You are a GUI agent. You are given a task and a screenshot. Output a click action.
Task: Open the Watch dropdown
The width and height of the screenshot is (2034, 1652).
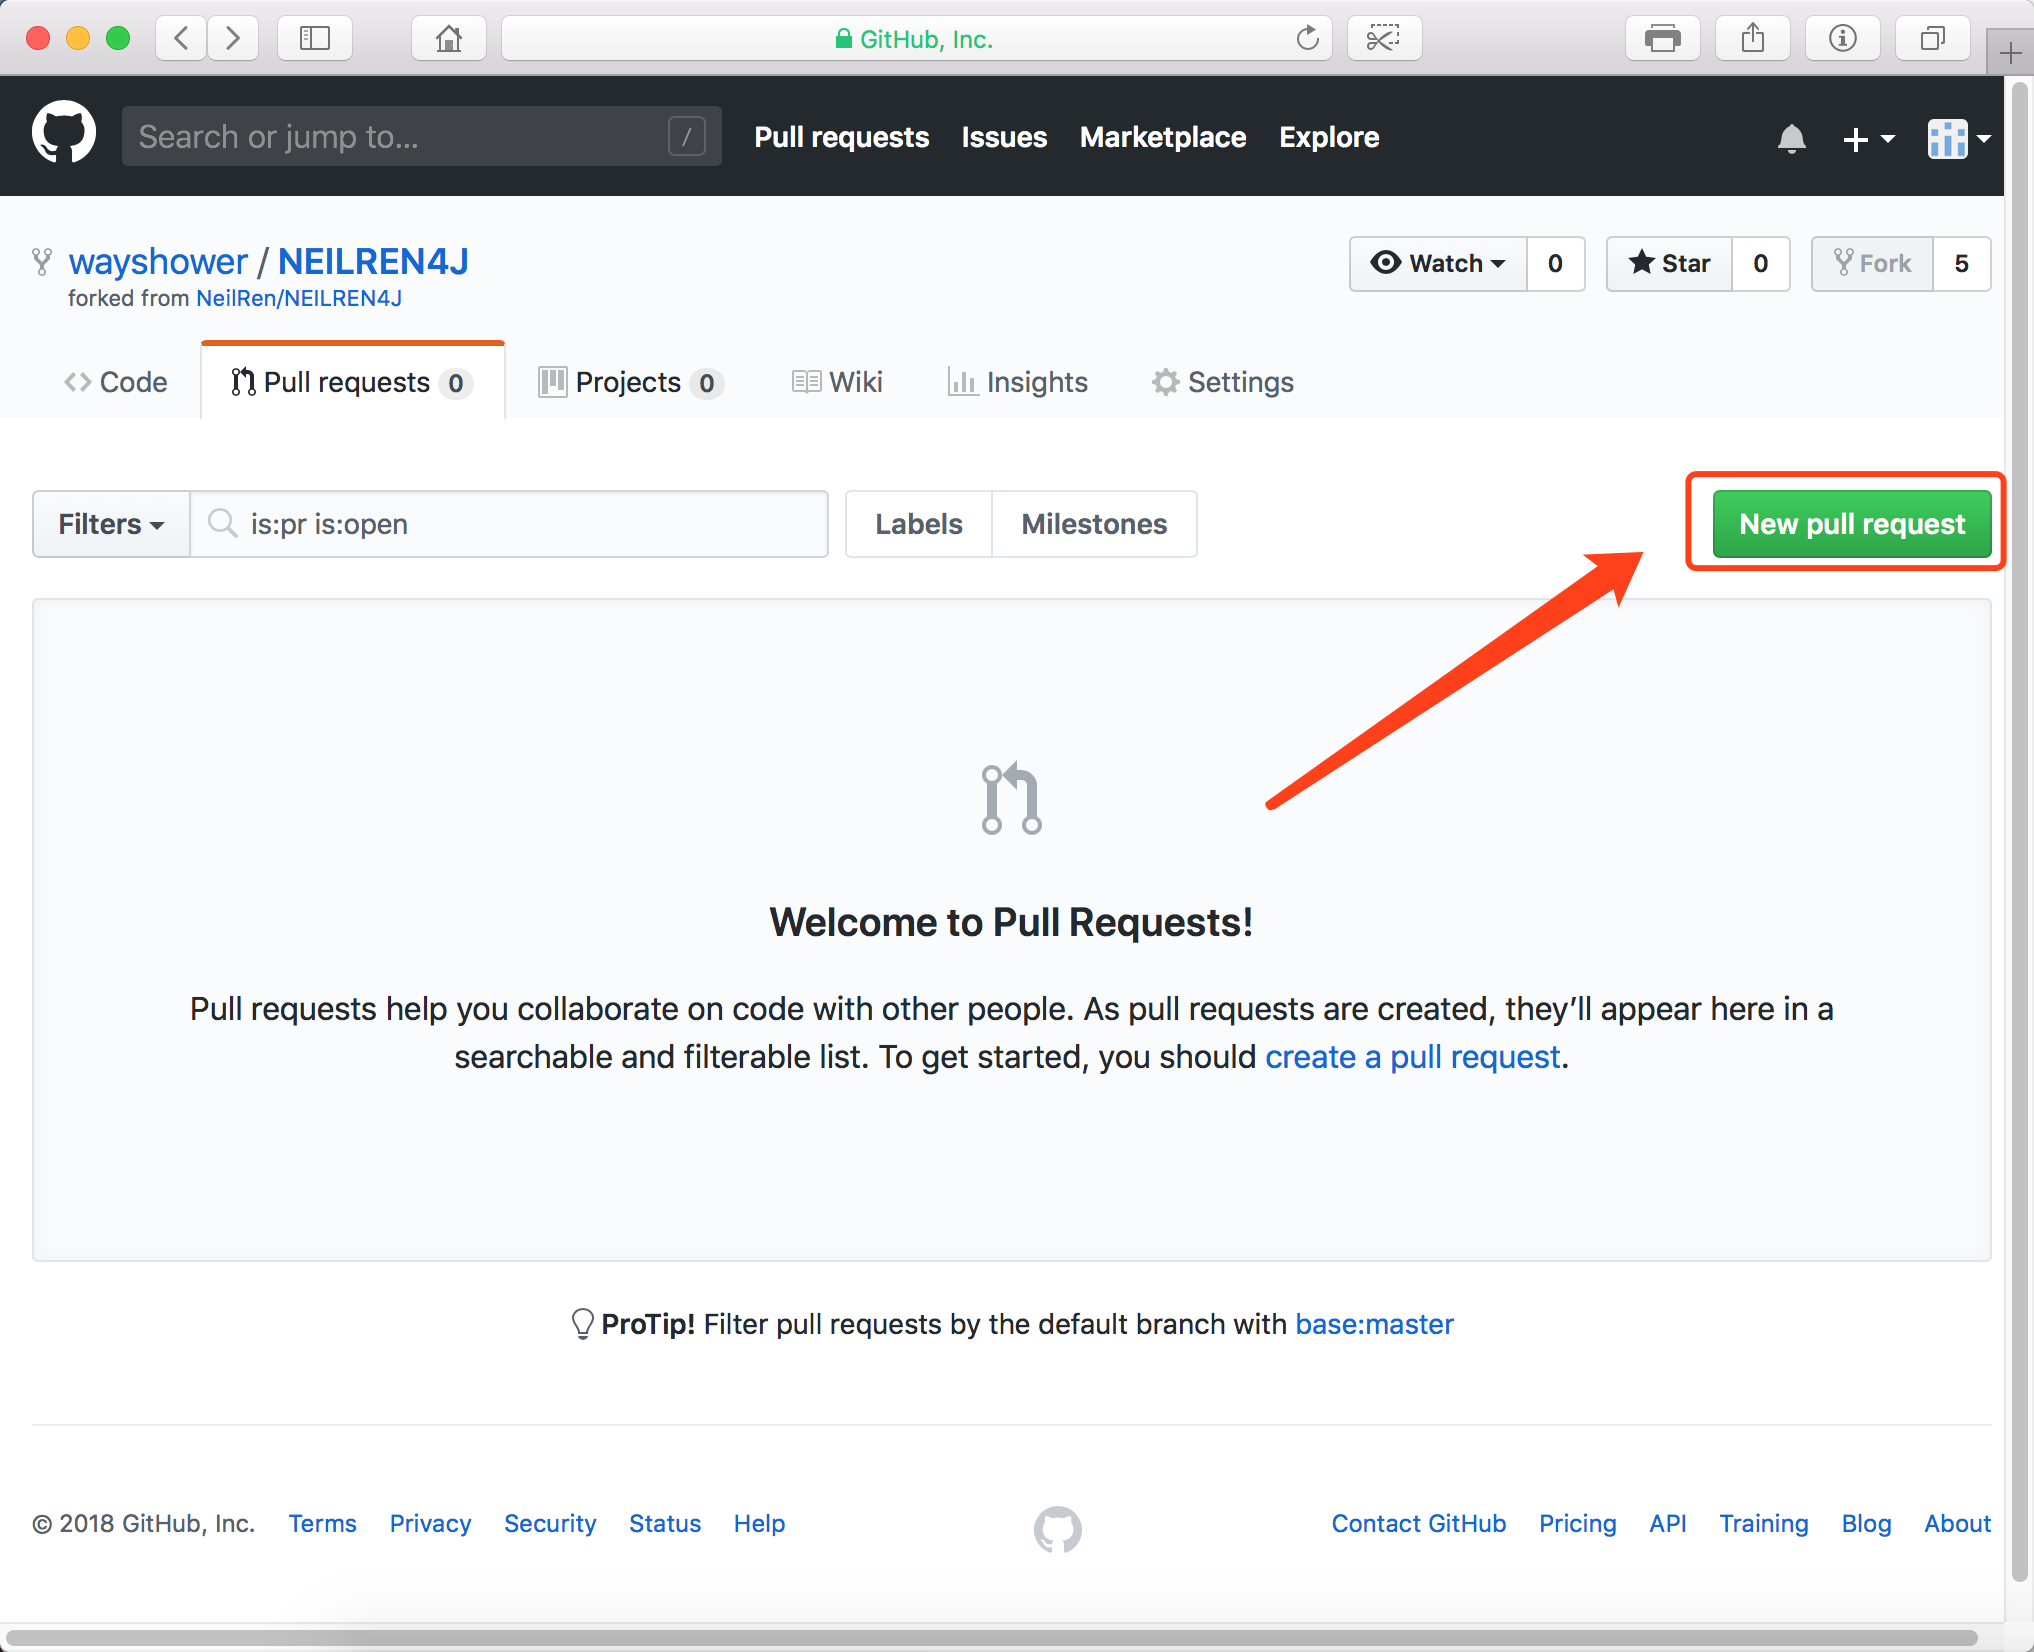(x=1438, y=263)
